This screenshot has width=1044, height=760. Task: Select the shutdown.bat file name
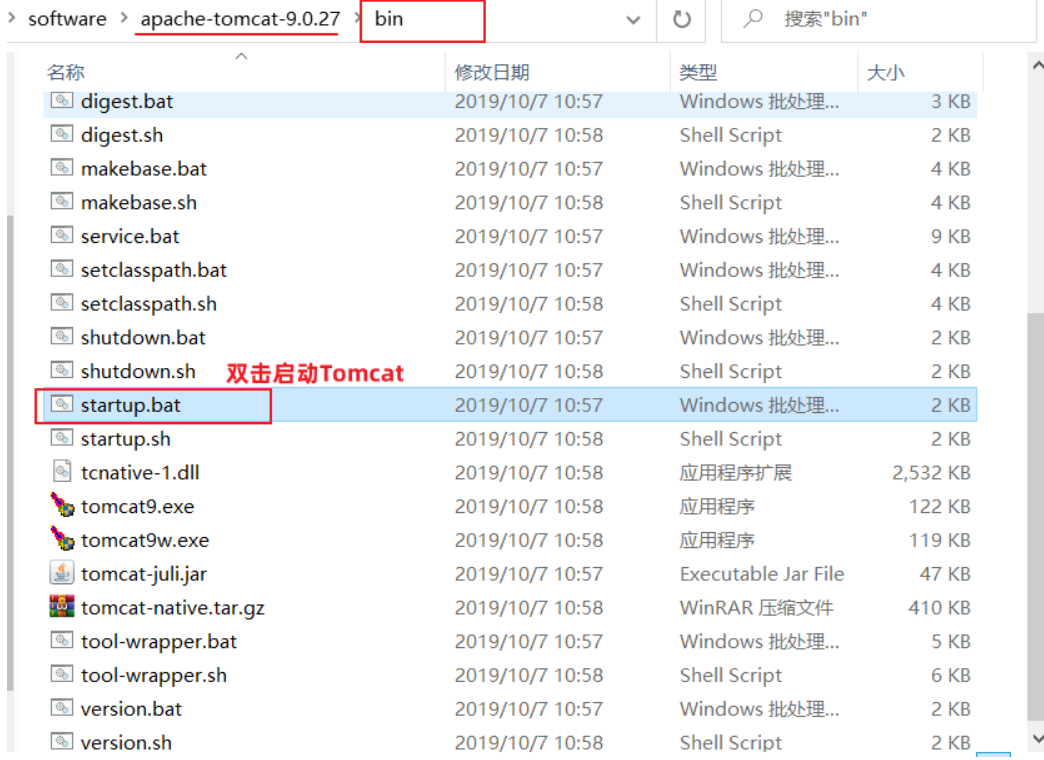pyautogui.click(x=143, y=337)
